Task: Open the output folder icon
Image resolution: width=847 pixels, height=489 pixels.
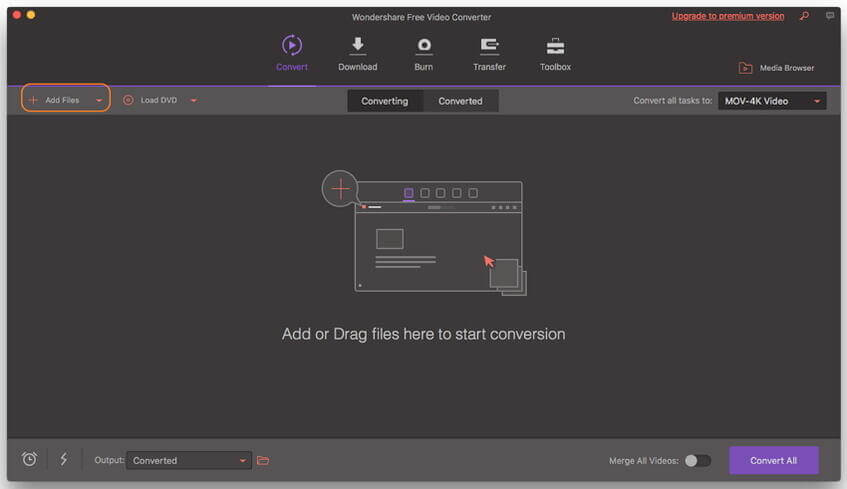Action: (263, 460)
